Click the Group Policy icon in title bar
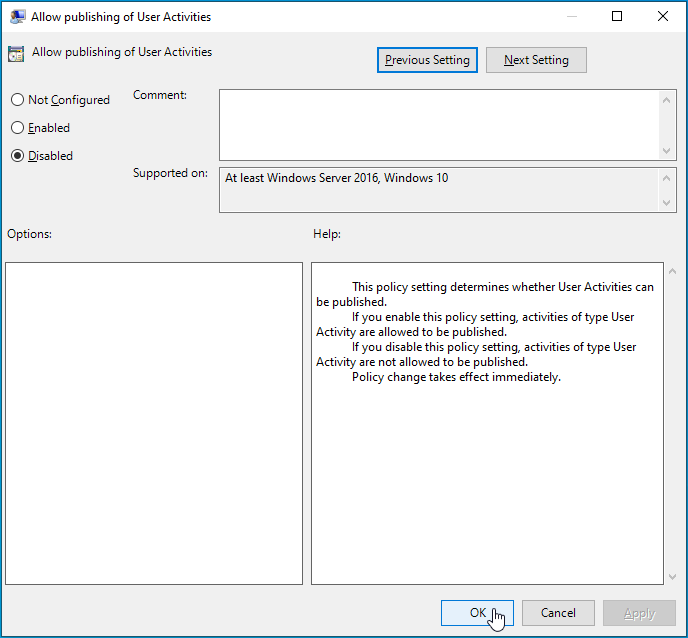Image resolution: width=688 pixels, height=638 pixels. click(x=17, y=17)
